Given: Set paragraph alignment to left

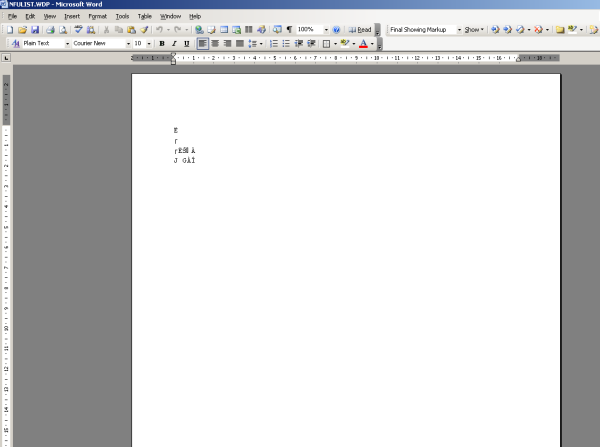Looking at the screenshot, I should (x=202, y=44).
